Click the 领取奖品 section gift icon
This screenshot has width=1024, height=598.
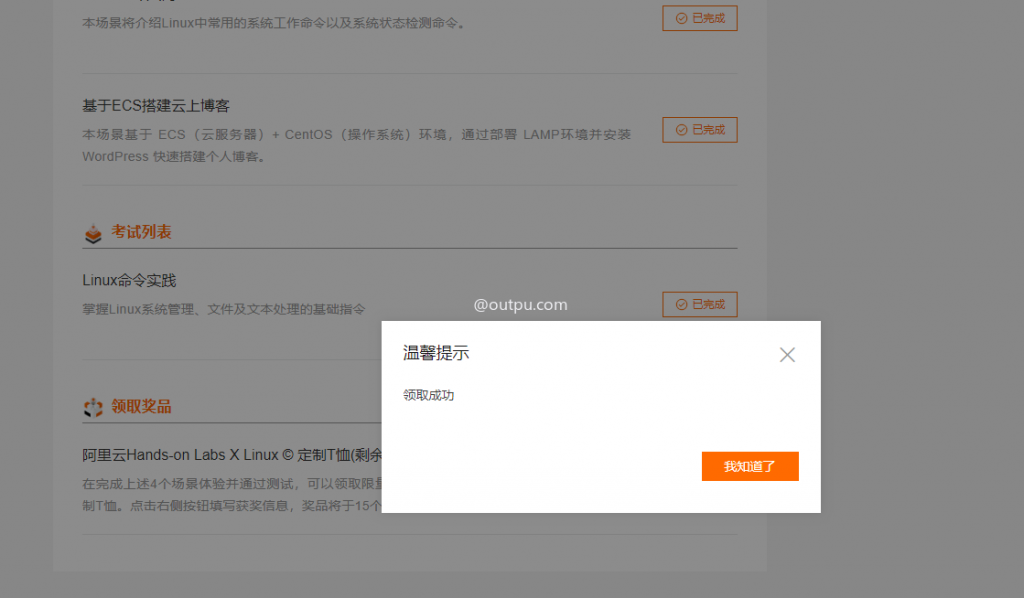[x=93, y=407]
